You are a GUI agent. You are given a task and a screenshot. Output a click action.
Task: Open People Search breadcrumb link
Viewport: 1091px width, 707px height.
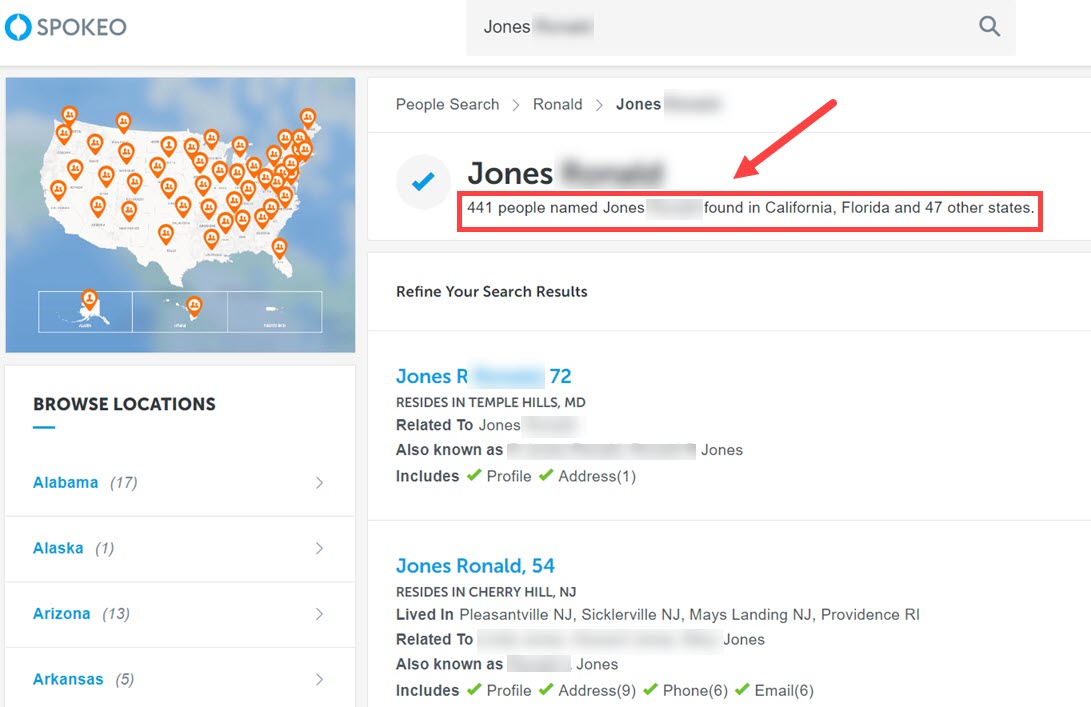447,104
